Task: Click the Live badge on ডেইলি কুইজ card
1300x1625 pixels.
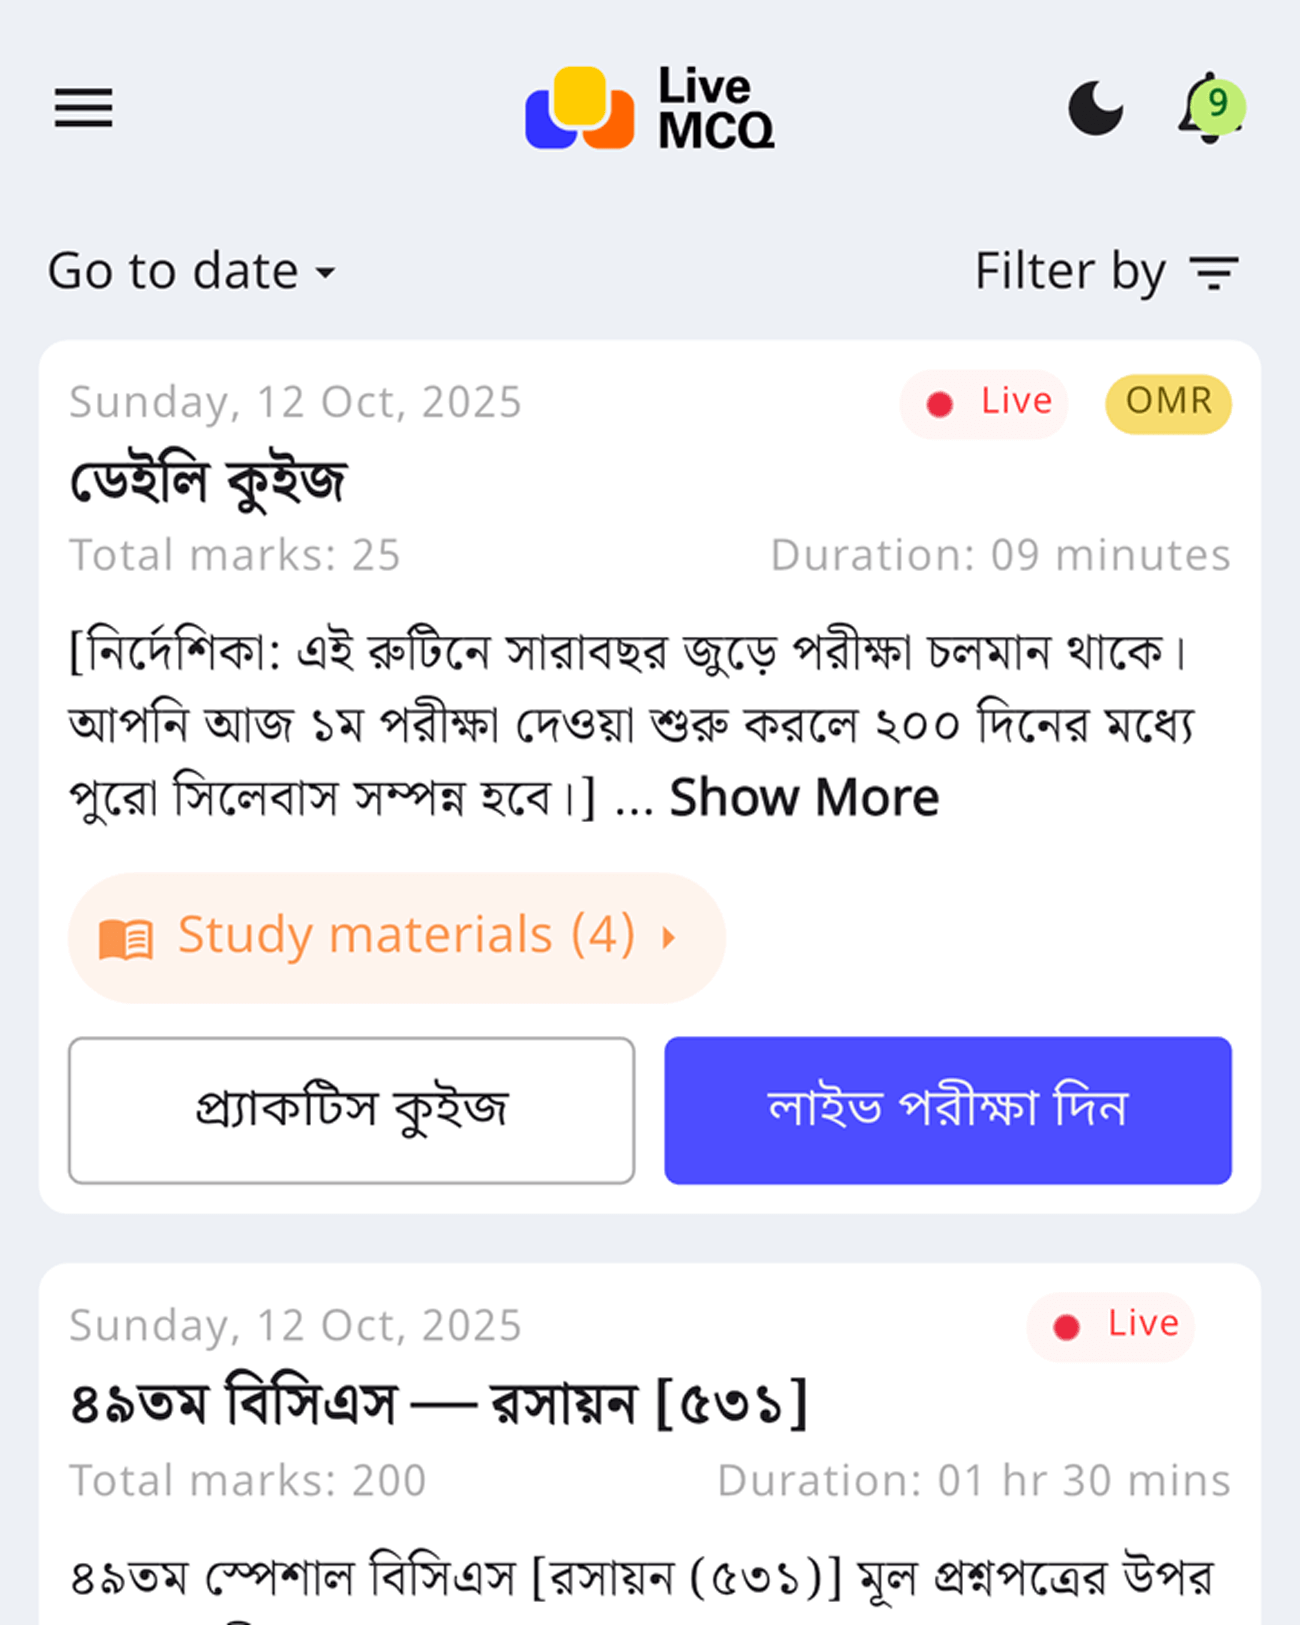Action: 985,403
